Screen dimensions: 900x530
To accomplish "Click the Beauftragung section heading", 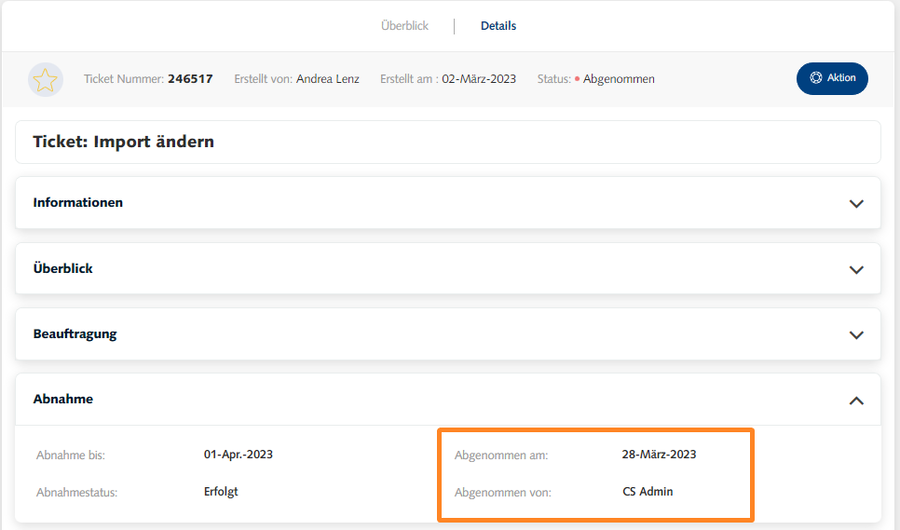I will (75, 334).
